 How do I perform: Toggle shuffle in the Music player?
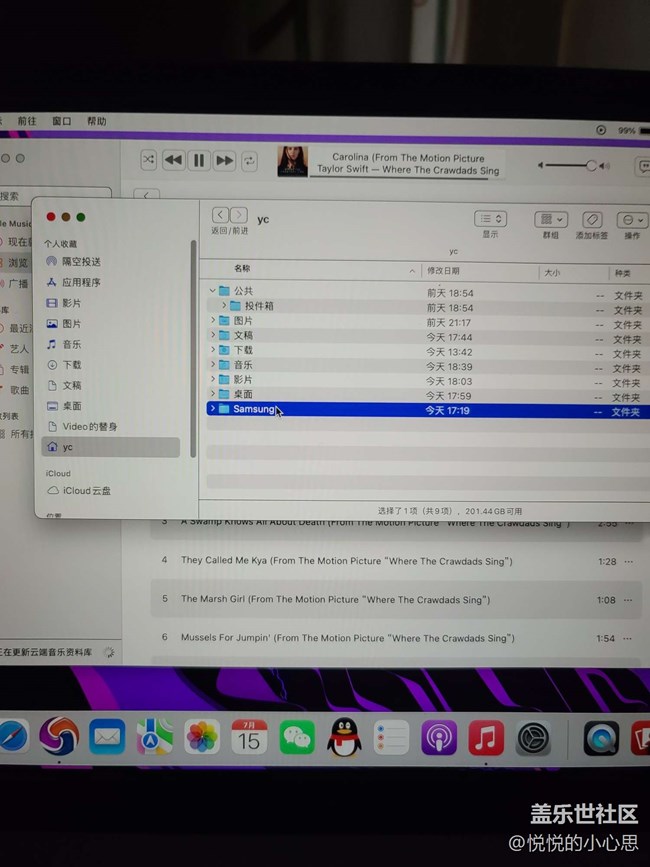148,160
